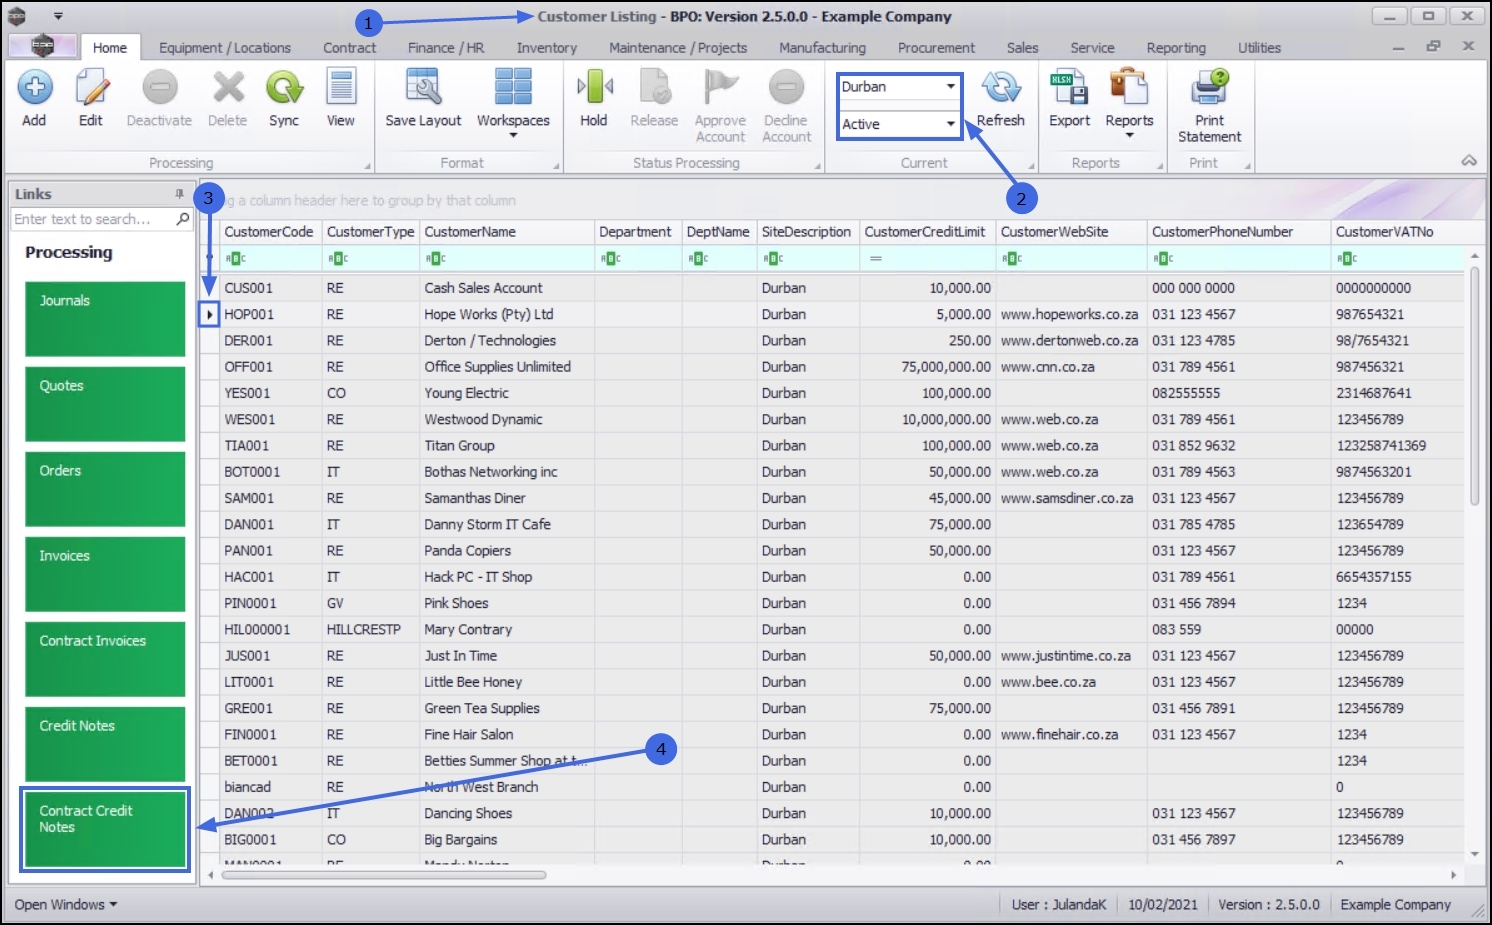Click the Edit pencil icon
Image resolution: width=1492 pixels, height=925 pixels.
coord(91,88)
